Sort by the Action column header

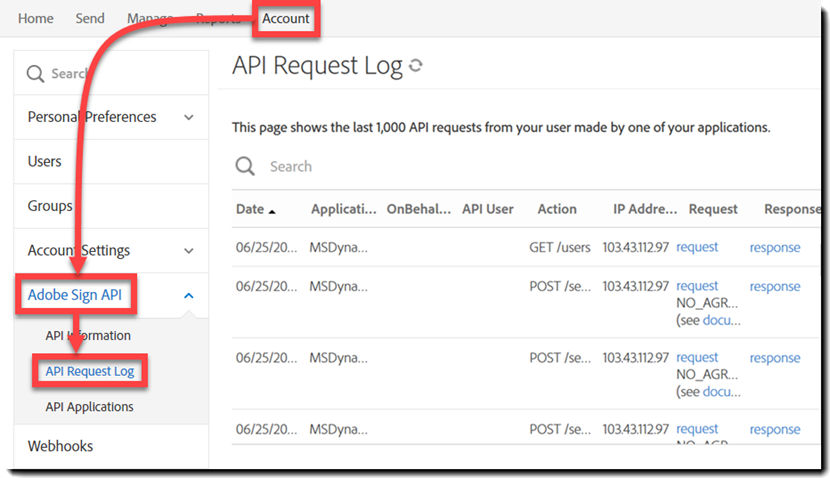(x=557, y=209)
